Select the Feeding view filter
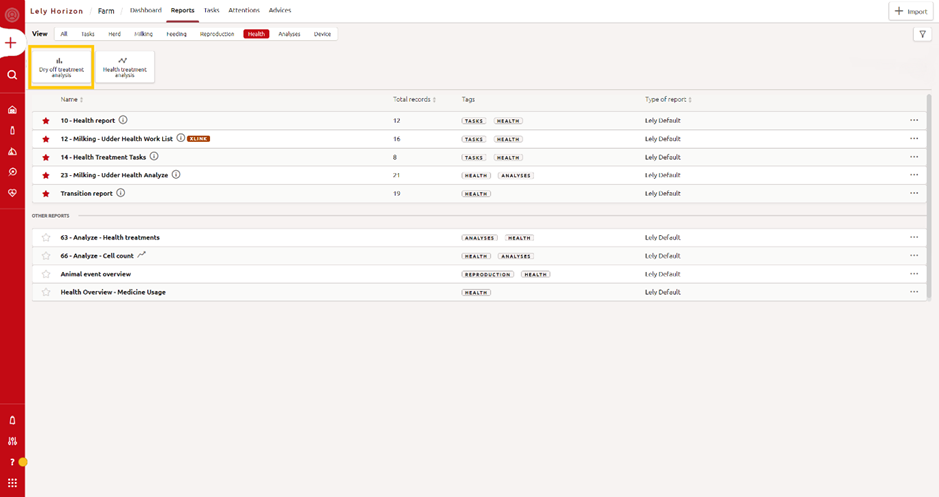 pyautogui.click(x=176, y=34)
